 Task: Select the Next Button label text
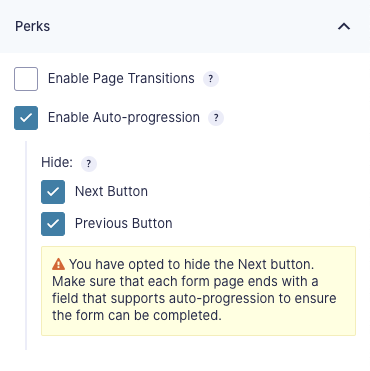[111, 192]
